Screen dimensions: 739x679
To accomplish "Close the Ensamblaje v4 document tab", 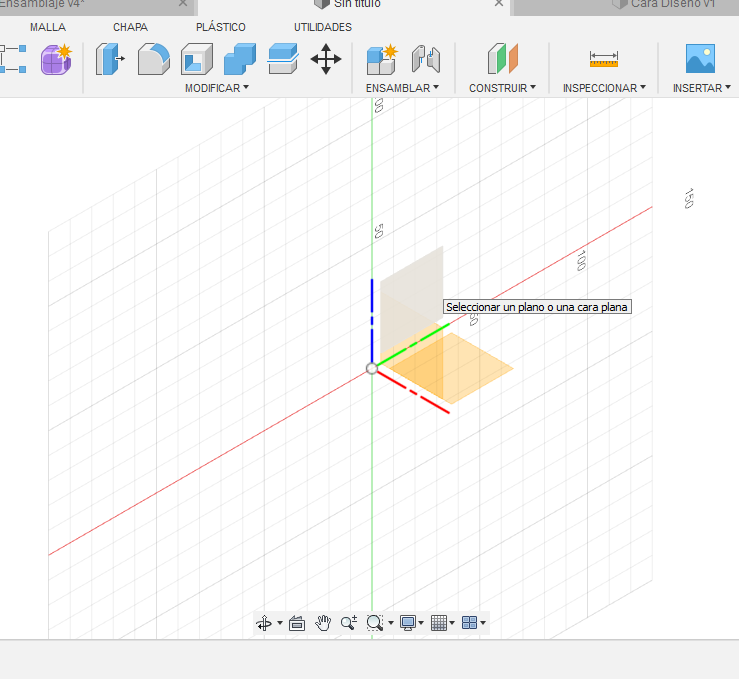I will click(183, 3).
